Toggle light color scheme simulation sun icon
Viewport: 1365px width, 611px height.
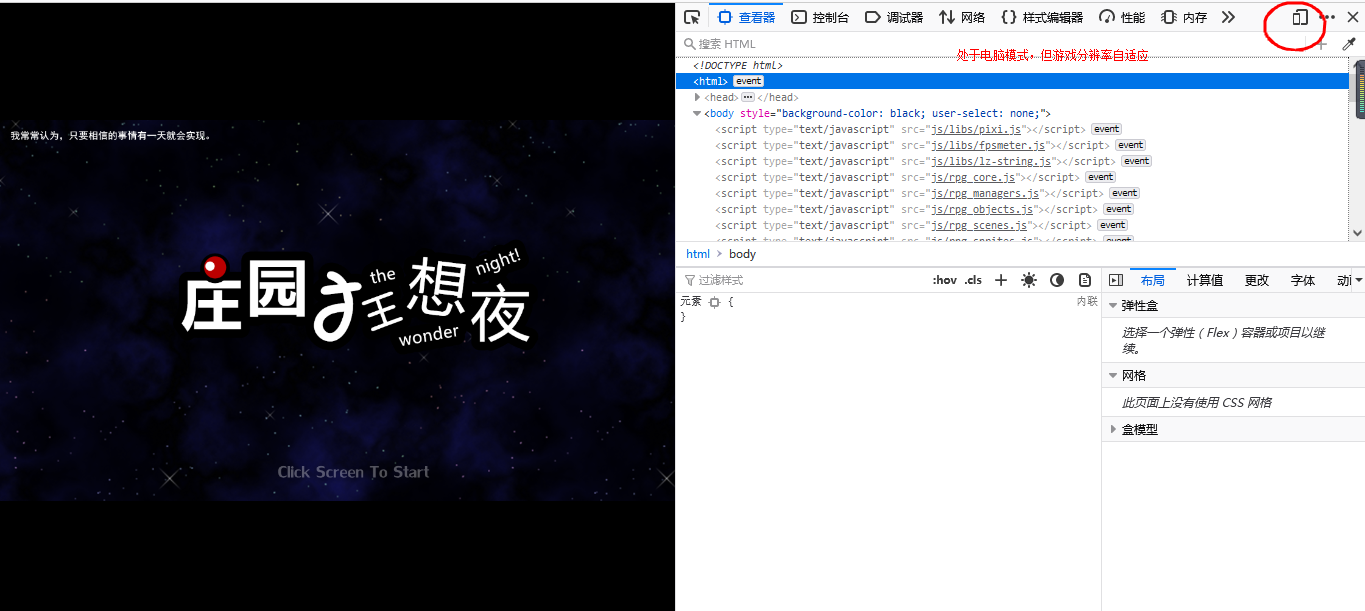tap(1029, 280)
